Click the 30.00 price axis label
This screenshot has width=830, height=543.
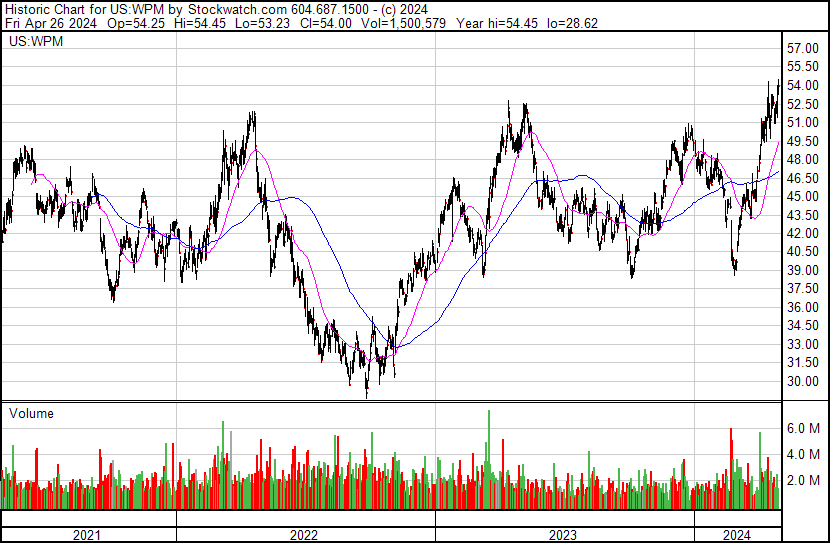coord(803,382)
